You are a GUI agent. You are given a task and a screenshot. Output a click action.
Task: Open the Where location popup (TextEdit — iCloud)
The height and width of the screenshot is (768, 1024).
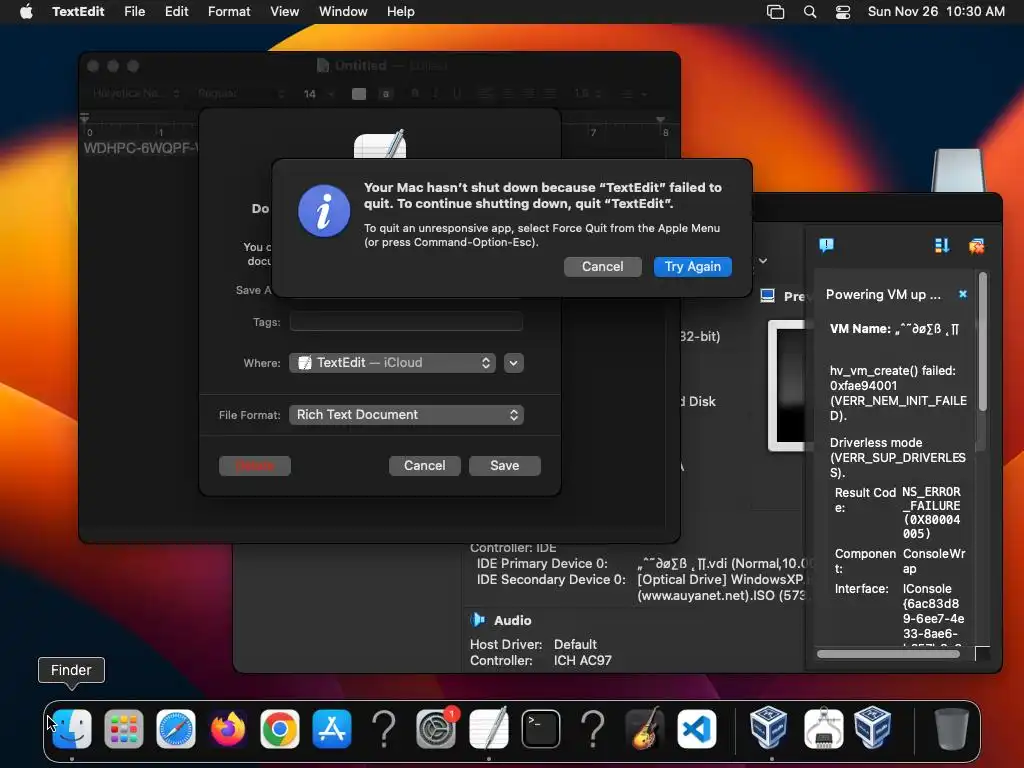pyautogui.click(x=392, y=362)
